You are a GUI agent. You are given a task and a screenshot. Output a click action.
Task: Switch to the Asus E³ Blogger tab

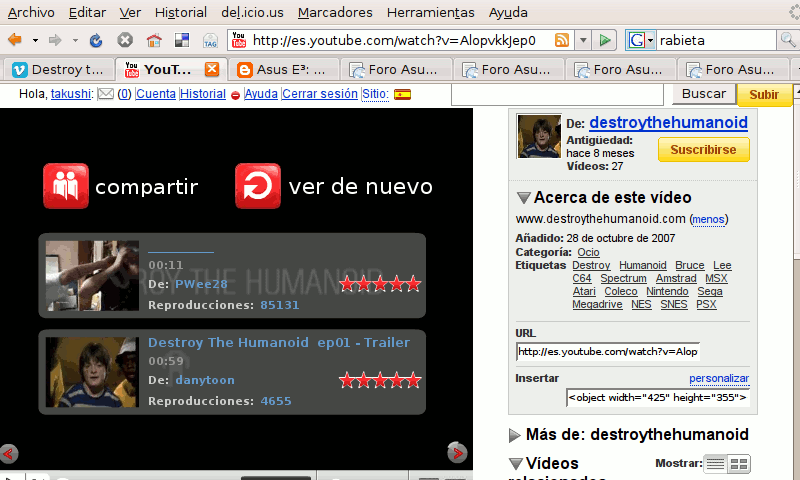click(x=284, y=69)
